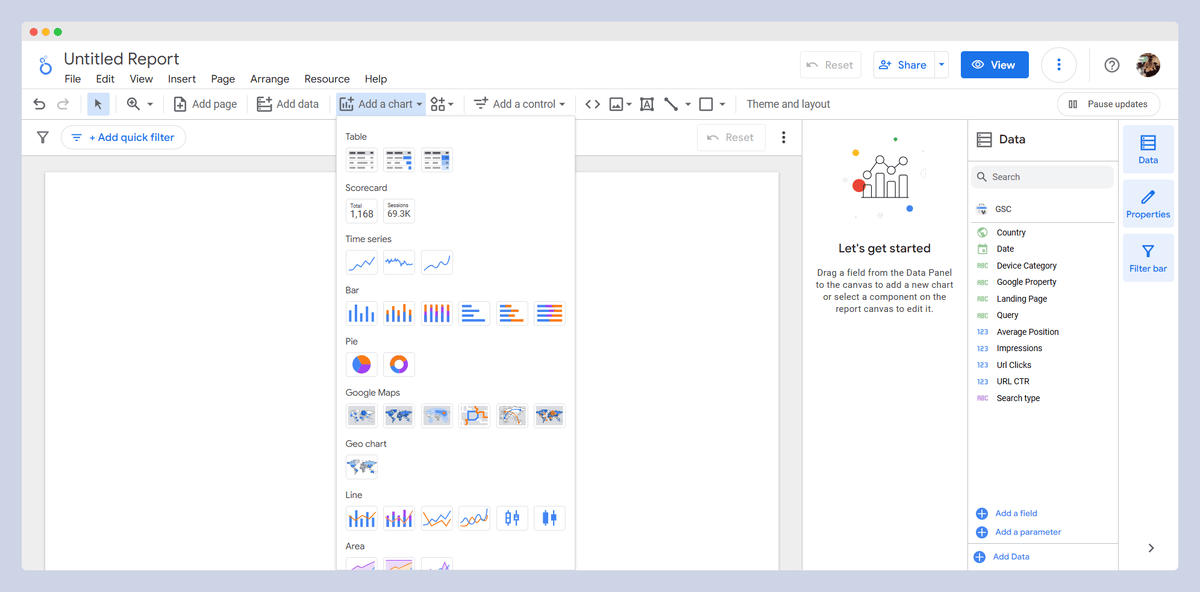Open the Help question mark icon
This screenshot has width=1200, height=592.
coord(1112,65)
